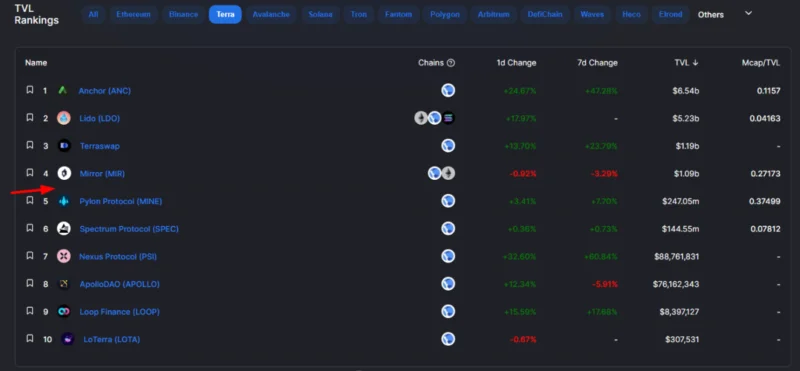Bookmark the Anchor (ANC) row

(x=30, y=90)
